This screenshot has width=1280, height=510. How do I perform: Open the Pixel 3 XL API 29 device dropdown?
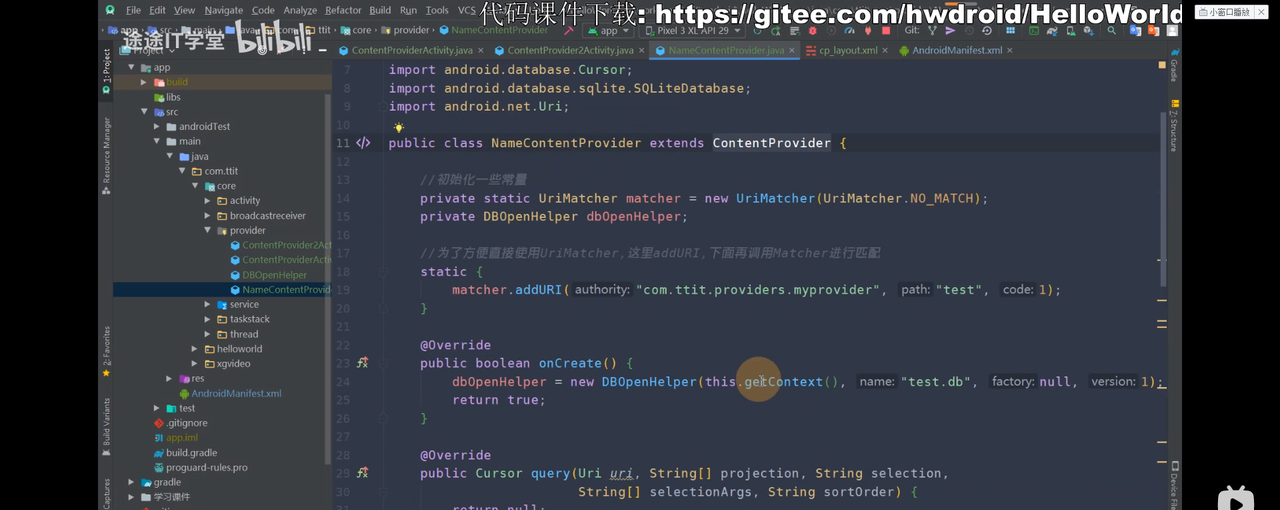tap(692, 30)
